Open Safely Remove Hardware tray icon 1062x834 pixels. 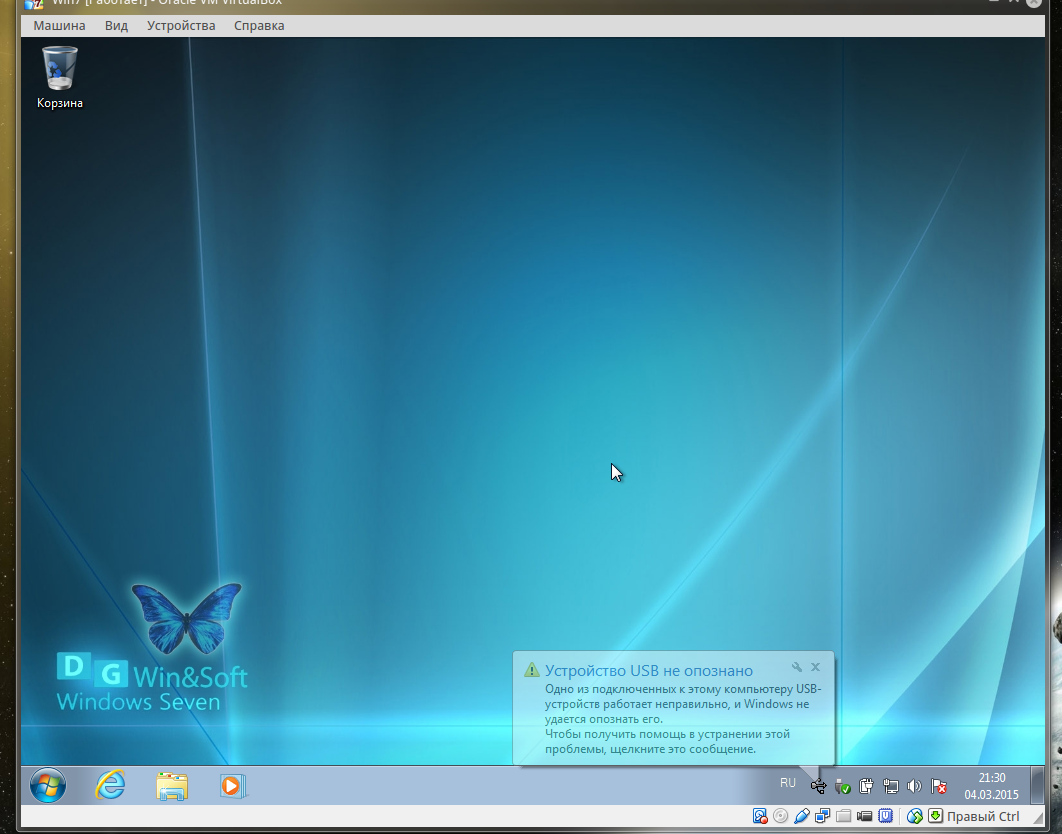pos(842,786)
